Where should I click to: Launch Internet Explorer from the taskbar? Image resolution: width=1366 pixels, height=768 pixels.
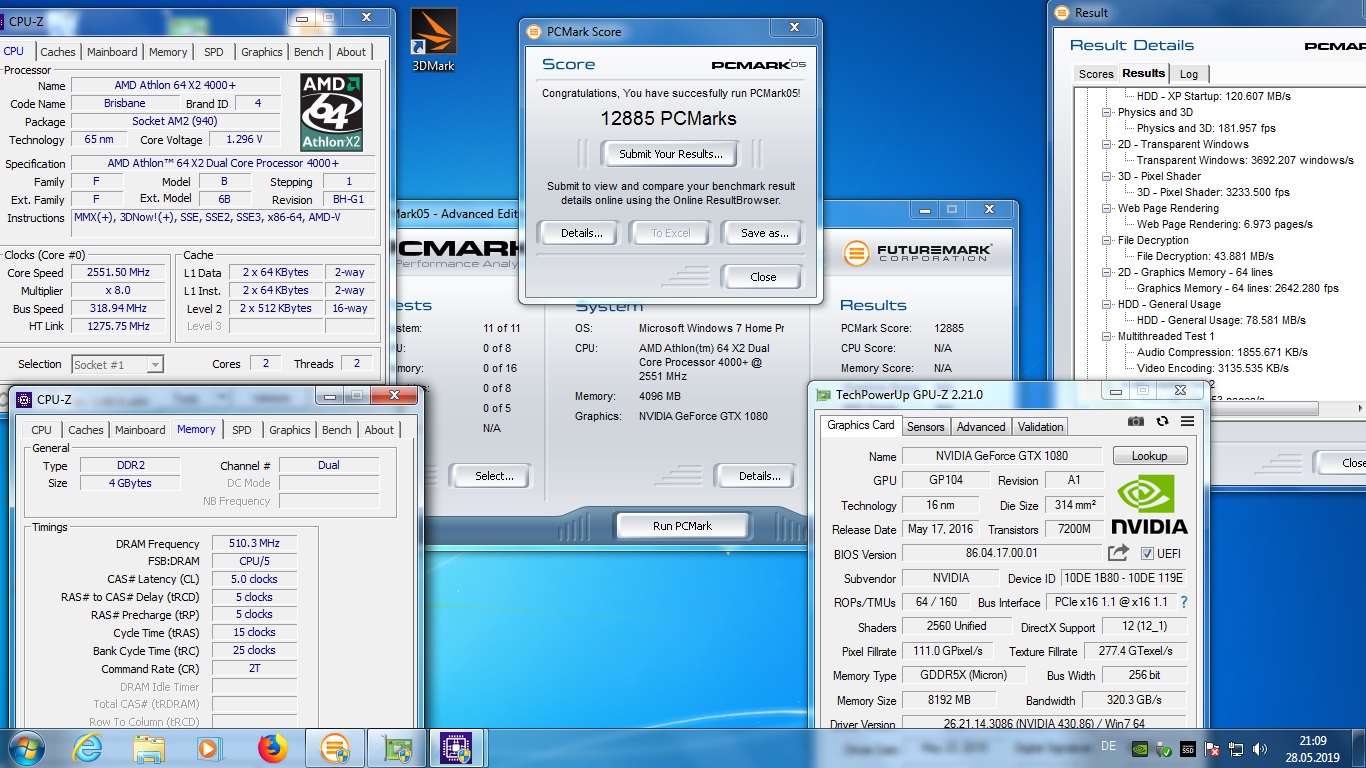tap(87, 748)
